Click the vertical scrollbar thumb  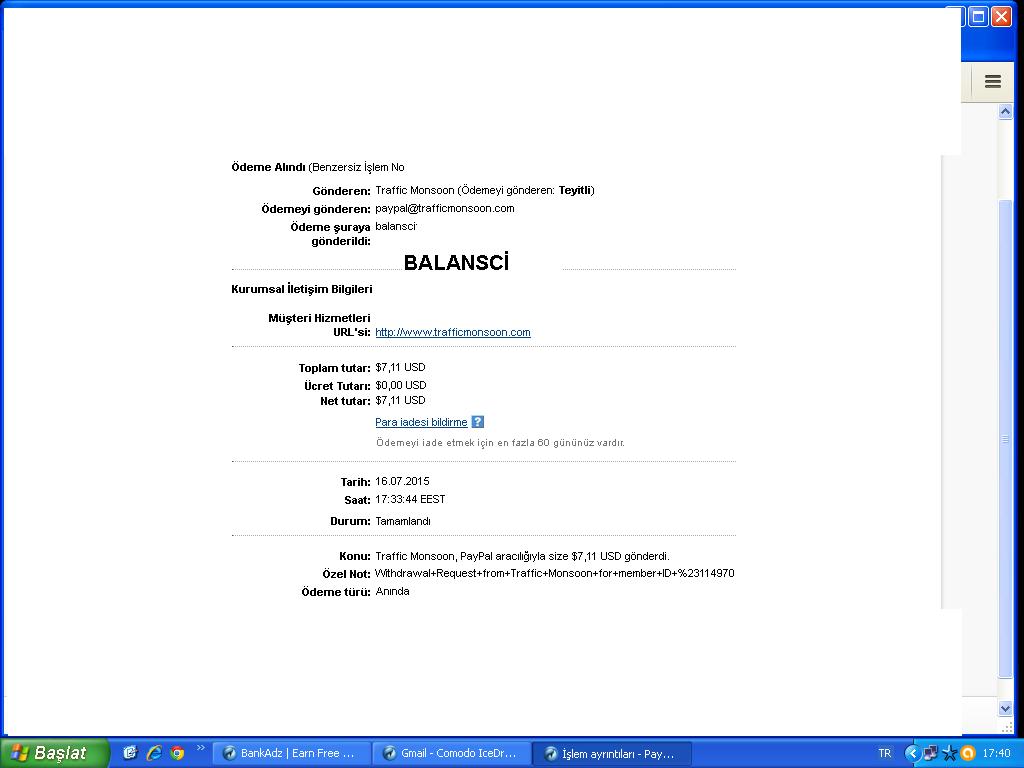(1005, 439)
